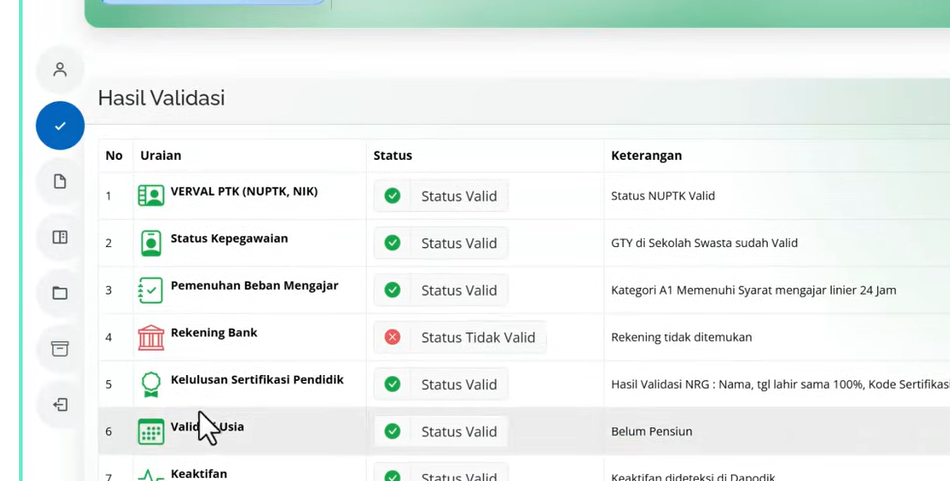Click the red Rekening Bank building icon

pos(151,337)
